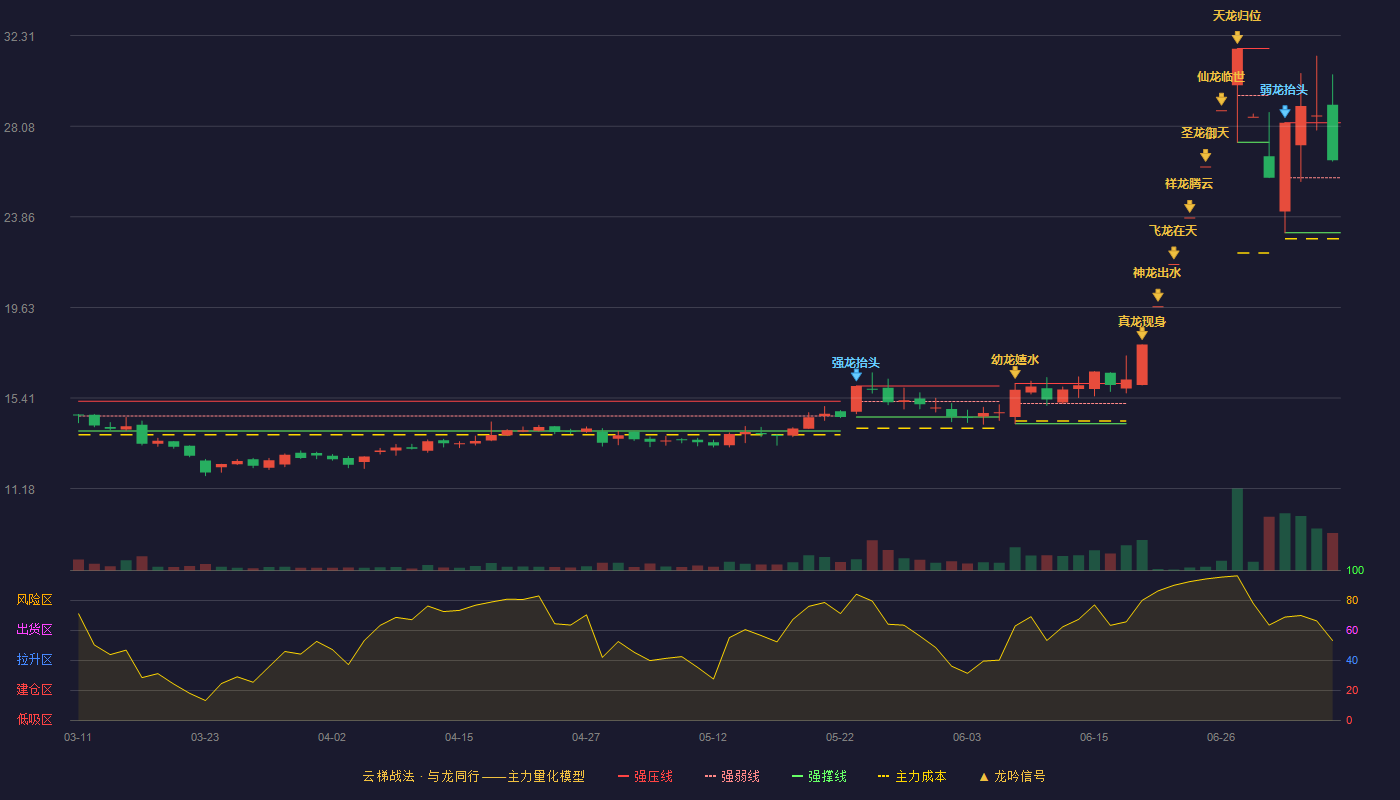The width and height of the screenshot is (1400, 800).
Task: Click the 06-03 date label
Action: click(x=967, y=737)
